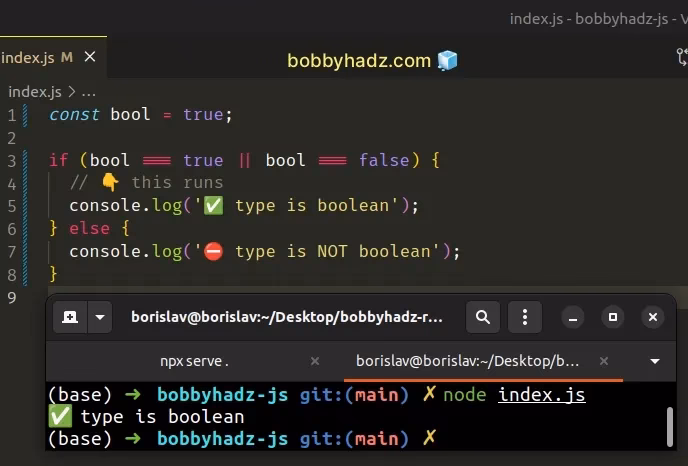Click the 'true' value on line 1
Viewport: 688px width, 466px height.
pos(203,115)
